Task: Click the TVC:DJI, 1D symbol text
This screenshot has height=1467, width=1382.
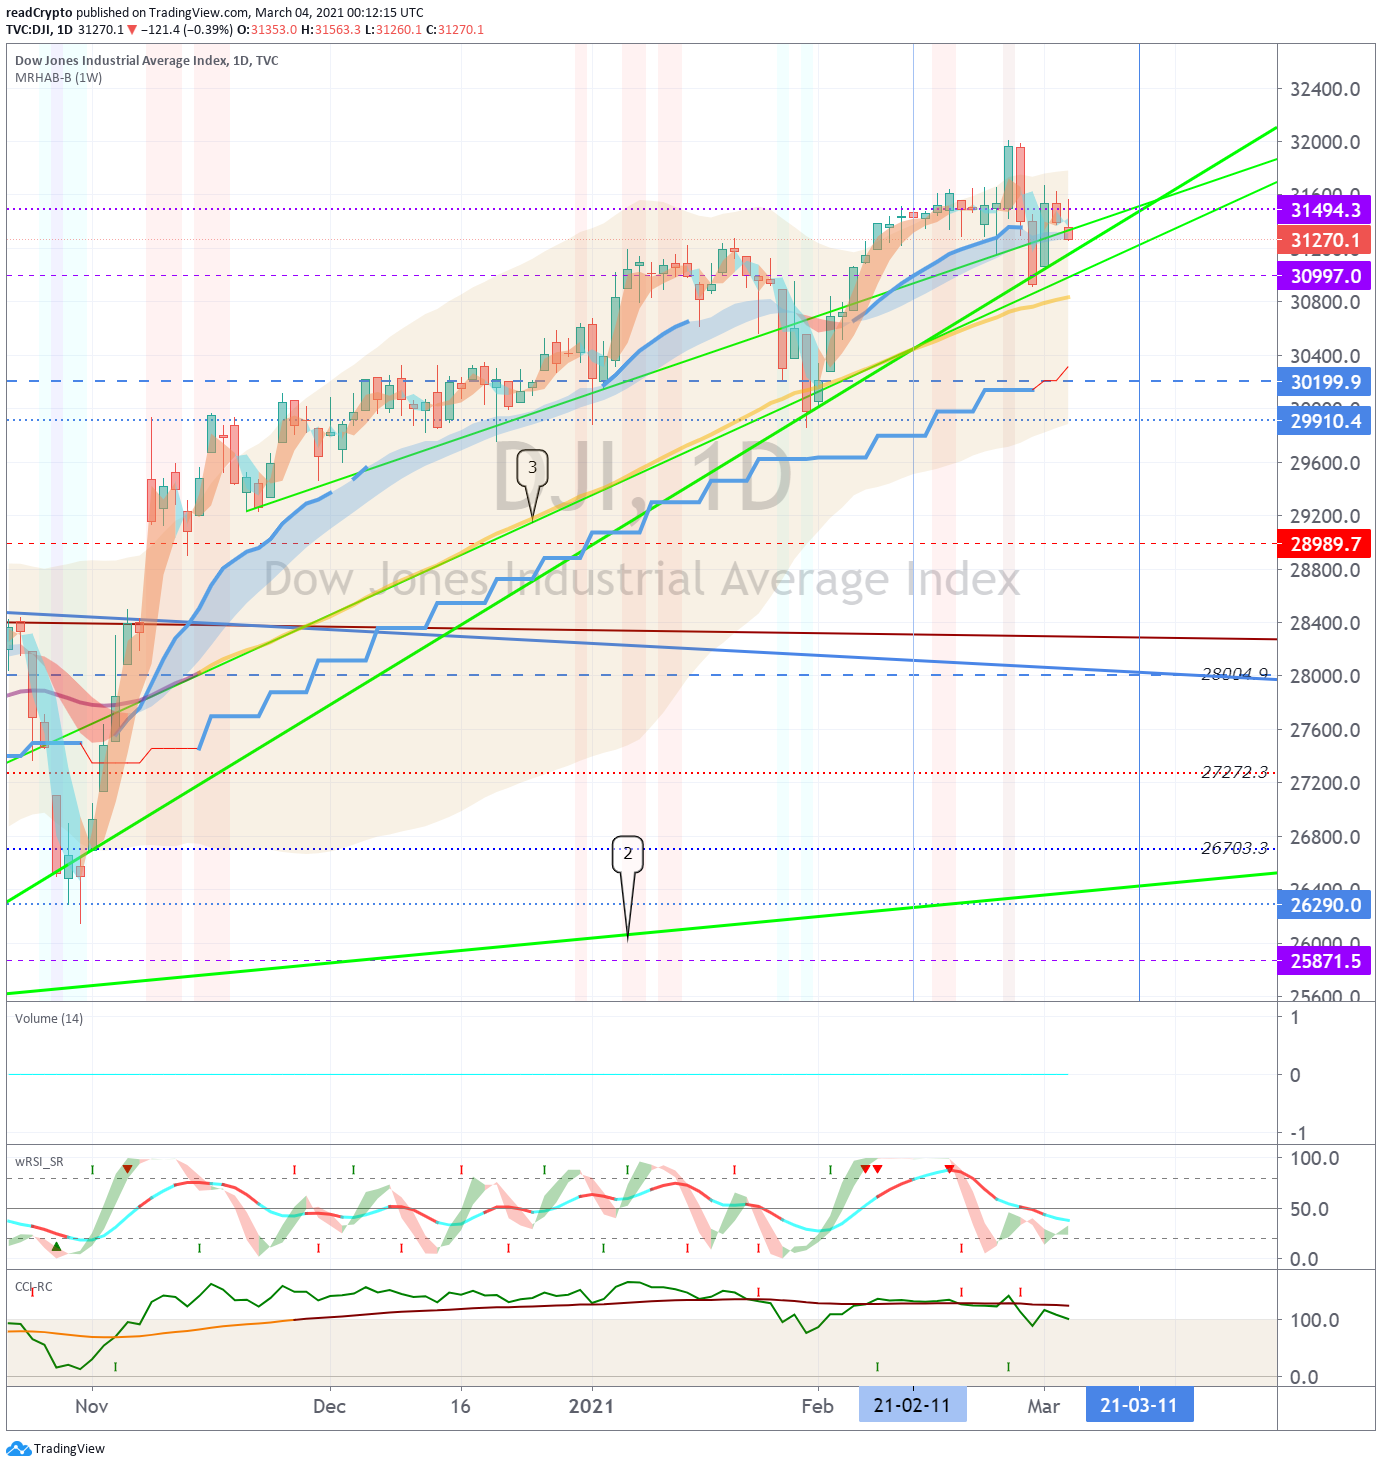Action: click(39, 30)
